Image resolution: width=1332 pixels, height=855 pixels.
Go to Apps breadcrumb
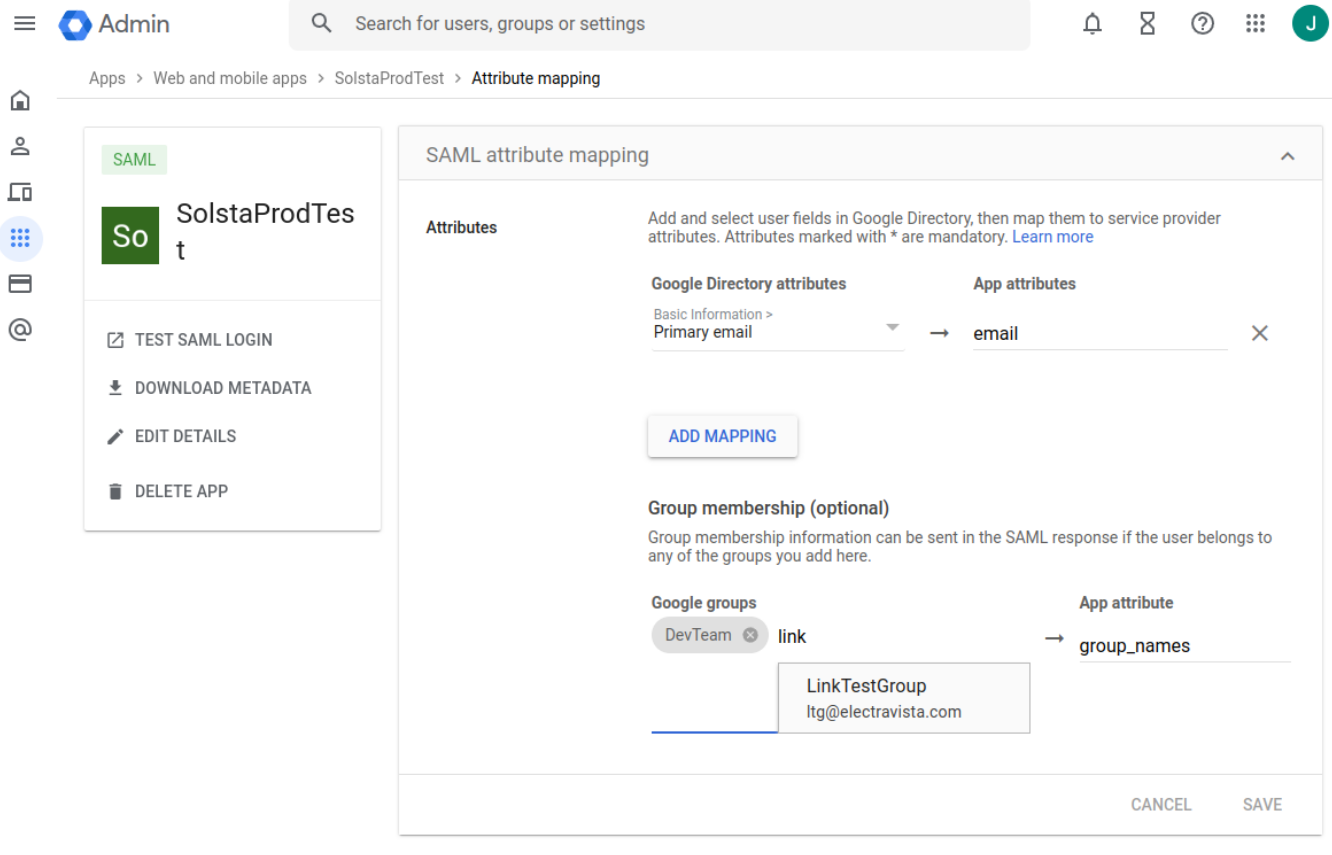click(x=107, y=78)
